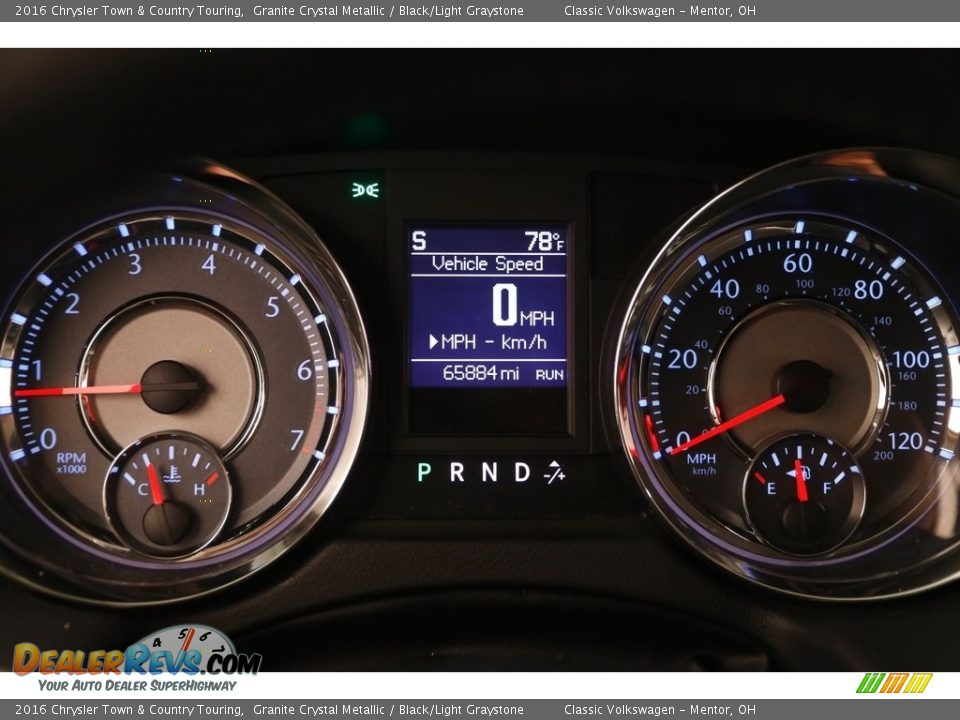Click the fuel pump icon
Image resolution: width=960 pixels, height=720 pixels.
click(802, 473)
